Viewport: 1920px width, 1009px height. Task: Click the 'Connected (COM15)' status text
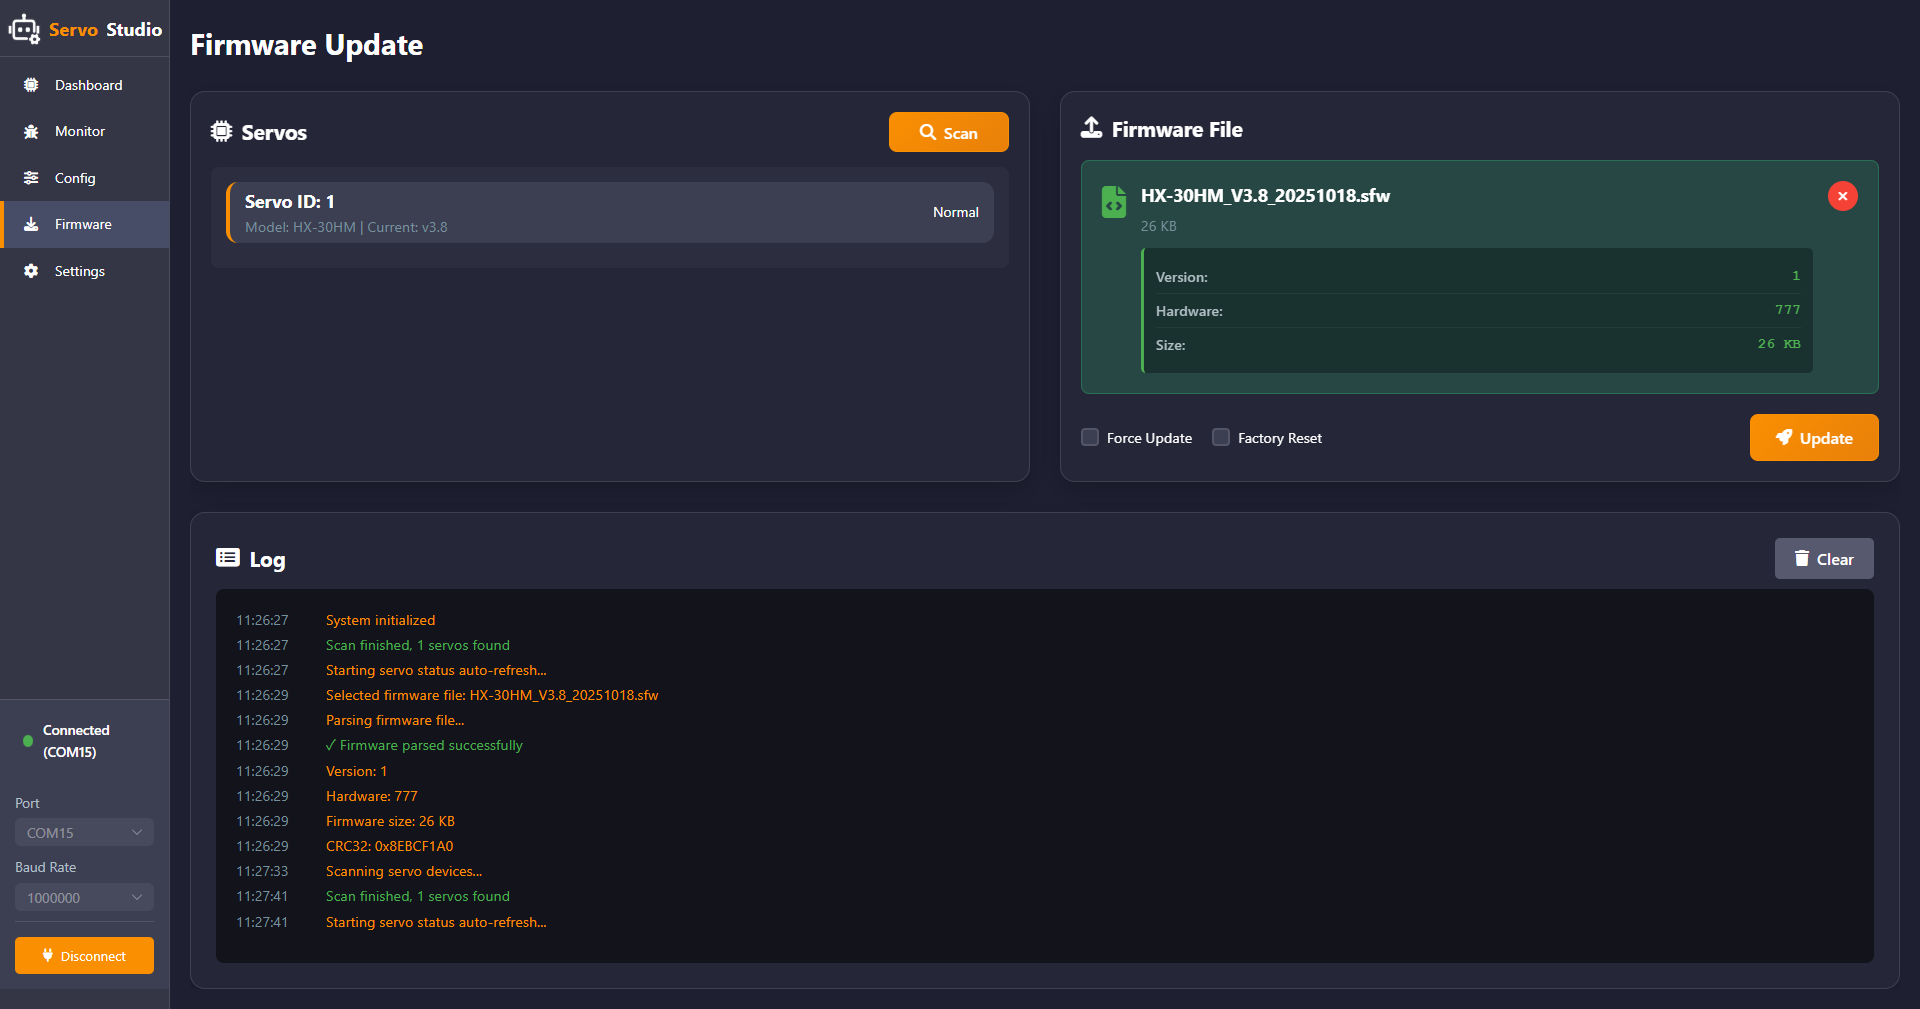click(x=76, y=741)
